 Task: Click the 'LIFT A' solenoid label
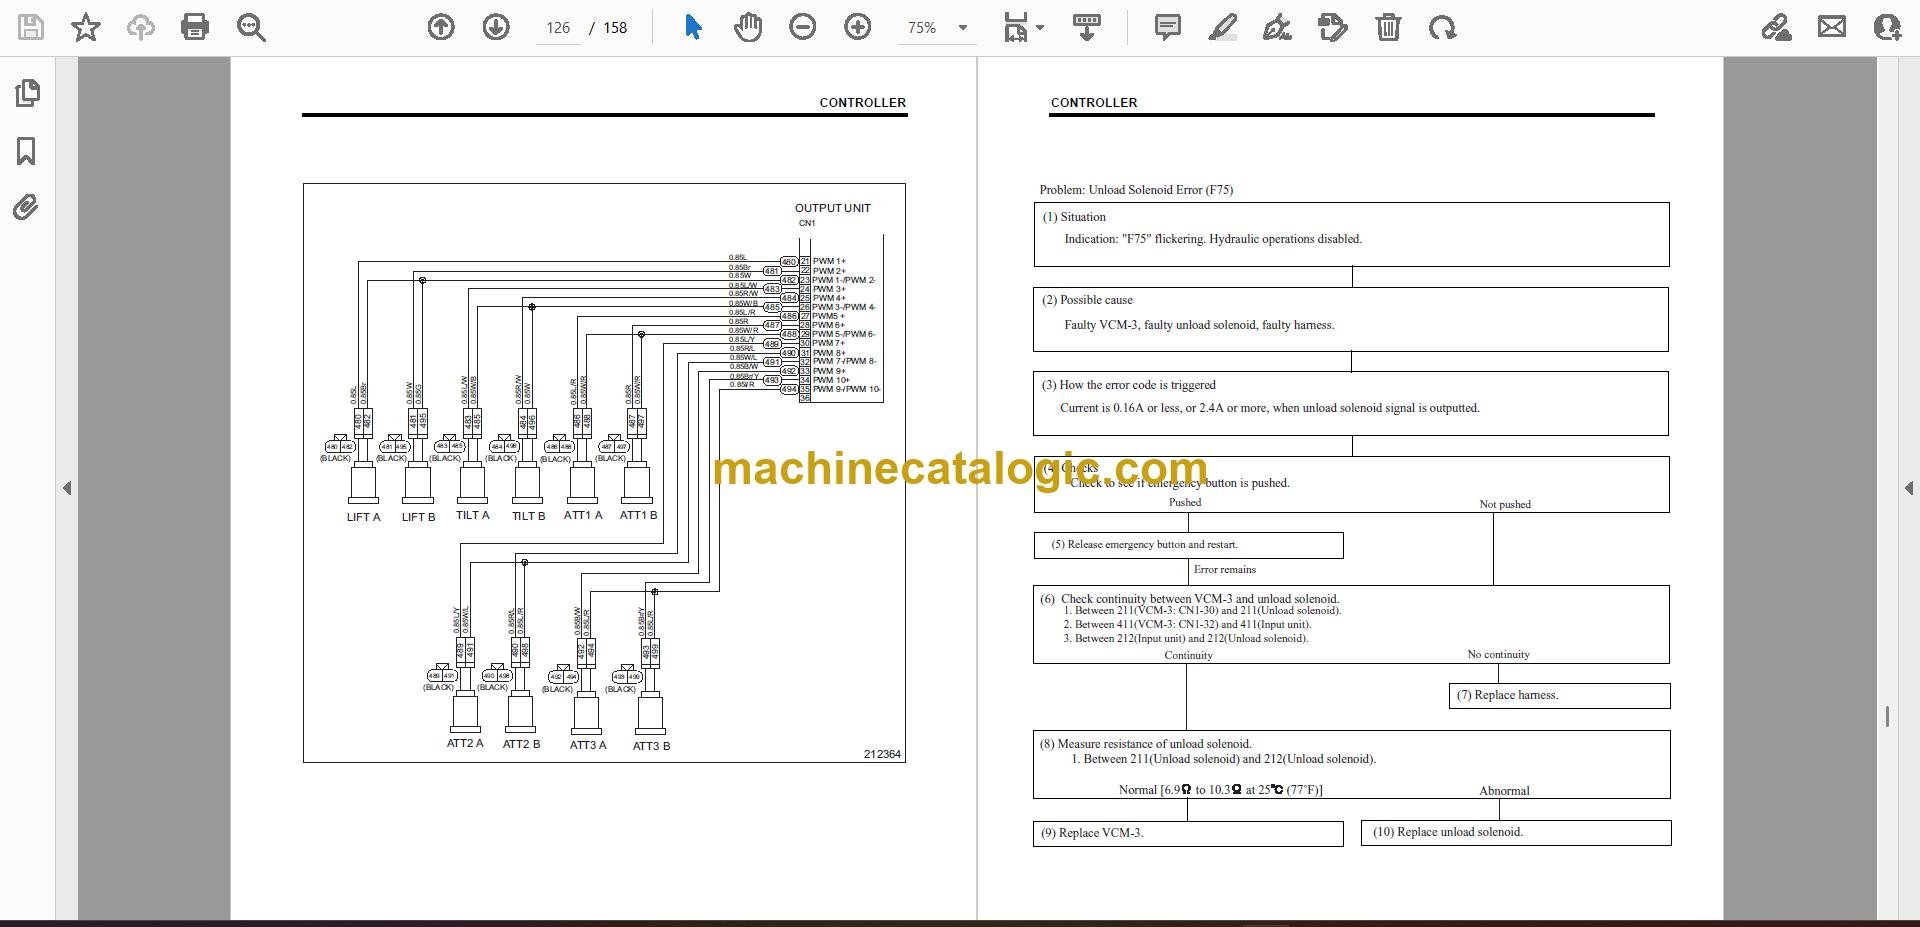pos(363,517)
